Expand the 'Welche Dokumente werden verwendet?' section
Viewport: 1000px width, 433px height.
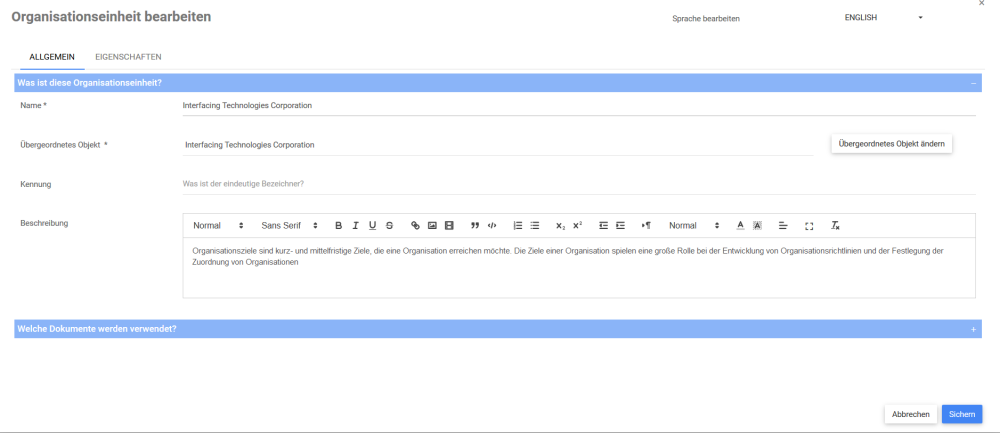click(x=973, y=329)
